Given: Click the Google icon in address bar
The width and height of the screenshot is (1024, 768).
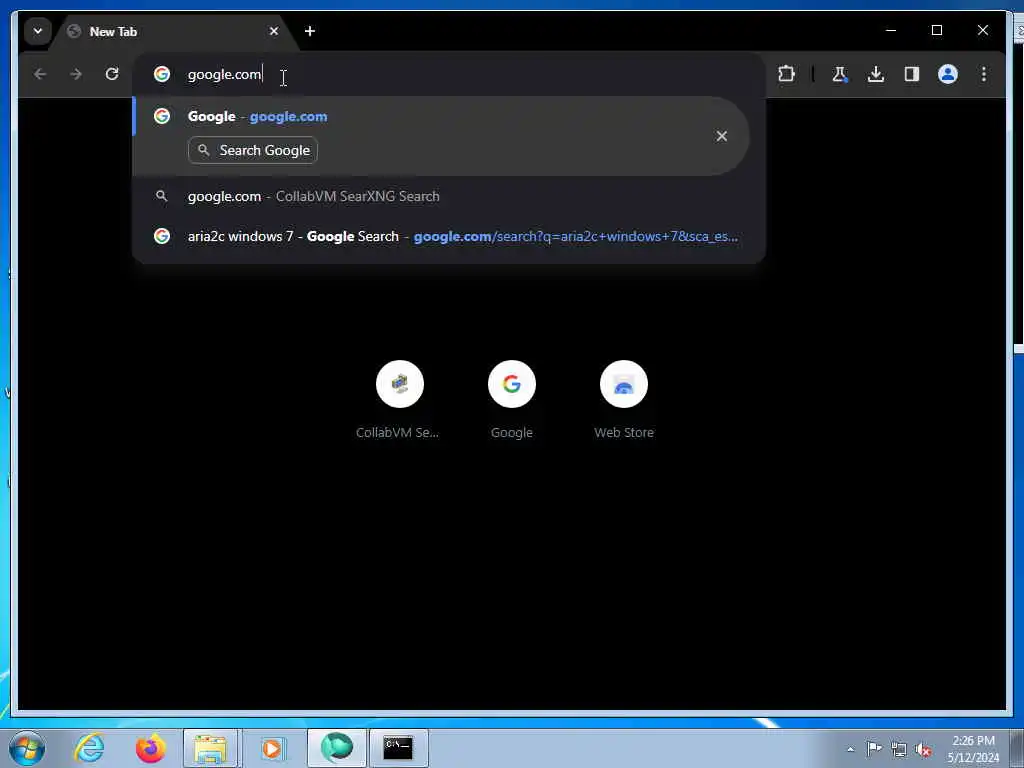Looking at the screenshot, I should click(162, 74).
